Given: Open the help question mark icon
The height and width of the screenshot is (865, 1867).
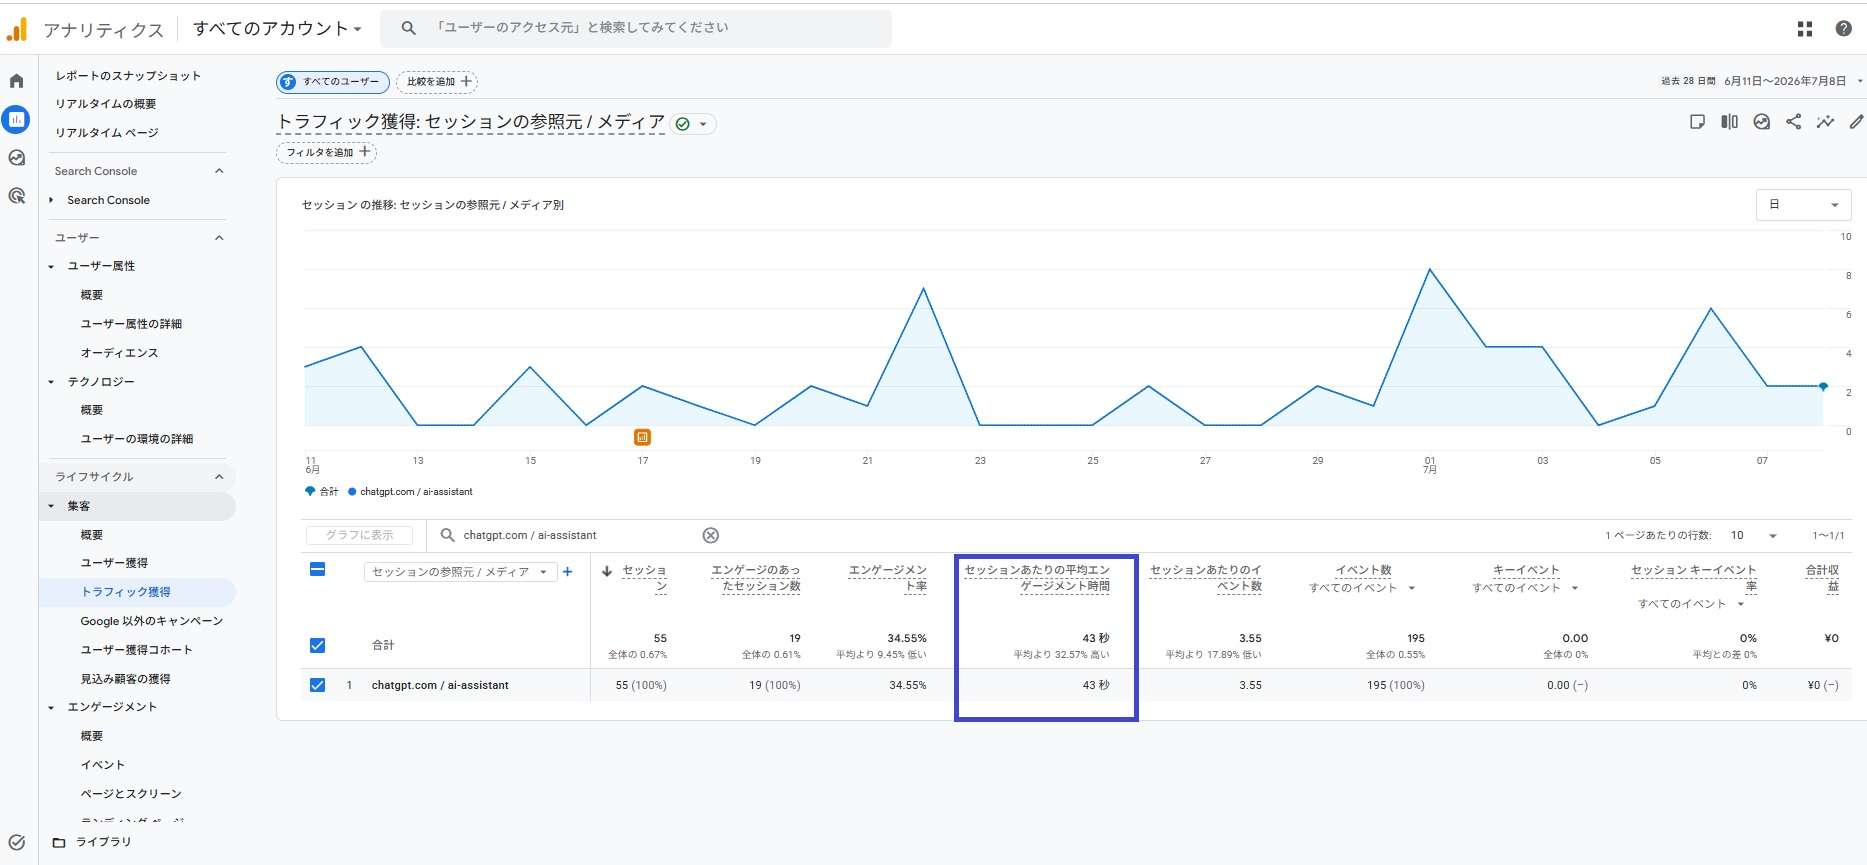Looking at the screenshot, I should pos(1844,29).
